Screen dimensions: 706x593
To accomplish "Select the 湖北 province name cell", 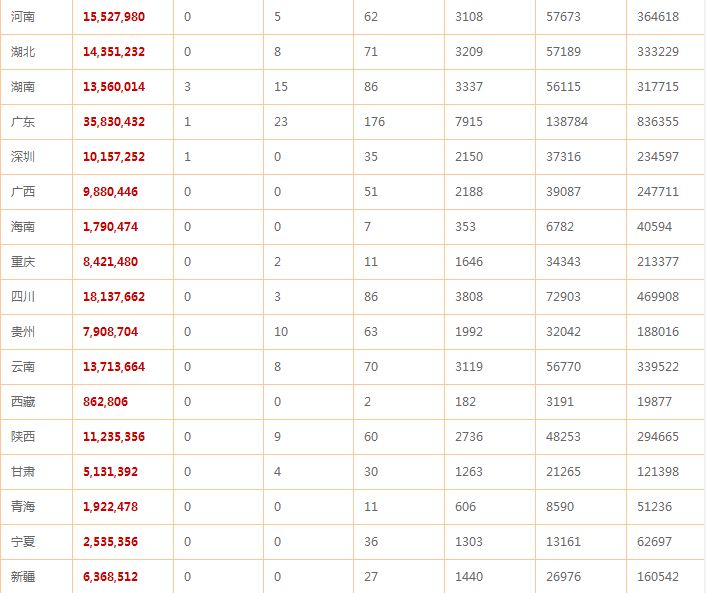I will [23, 52].
